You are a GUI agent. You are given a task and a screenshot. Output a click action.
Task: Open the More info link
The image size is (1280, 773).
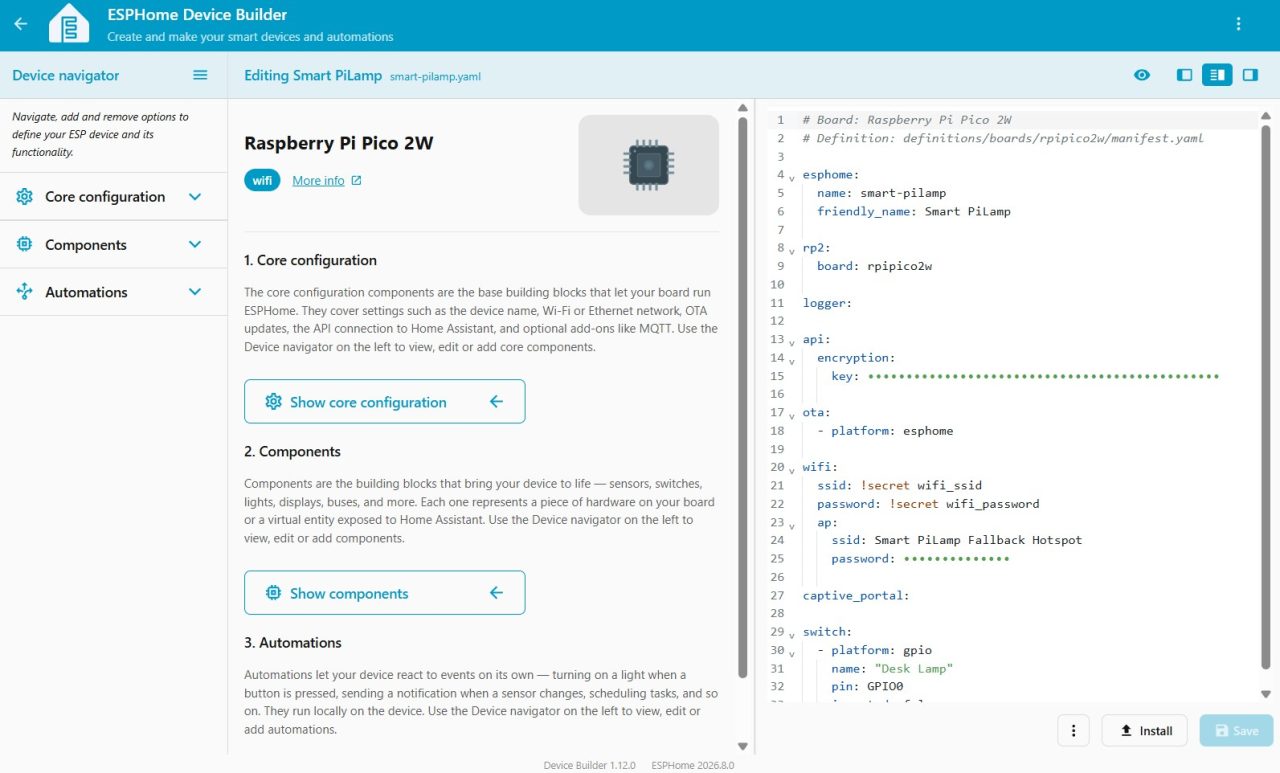(x=318, y=180)
